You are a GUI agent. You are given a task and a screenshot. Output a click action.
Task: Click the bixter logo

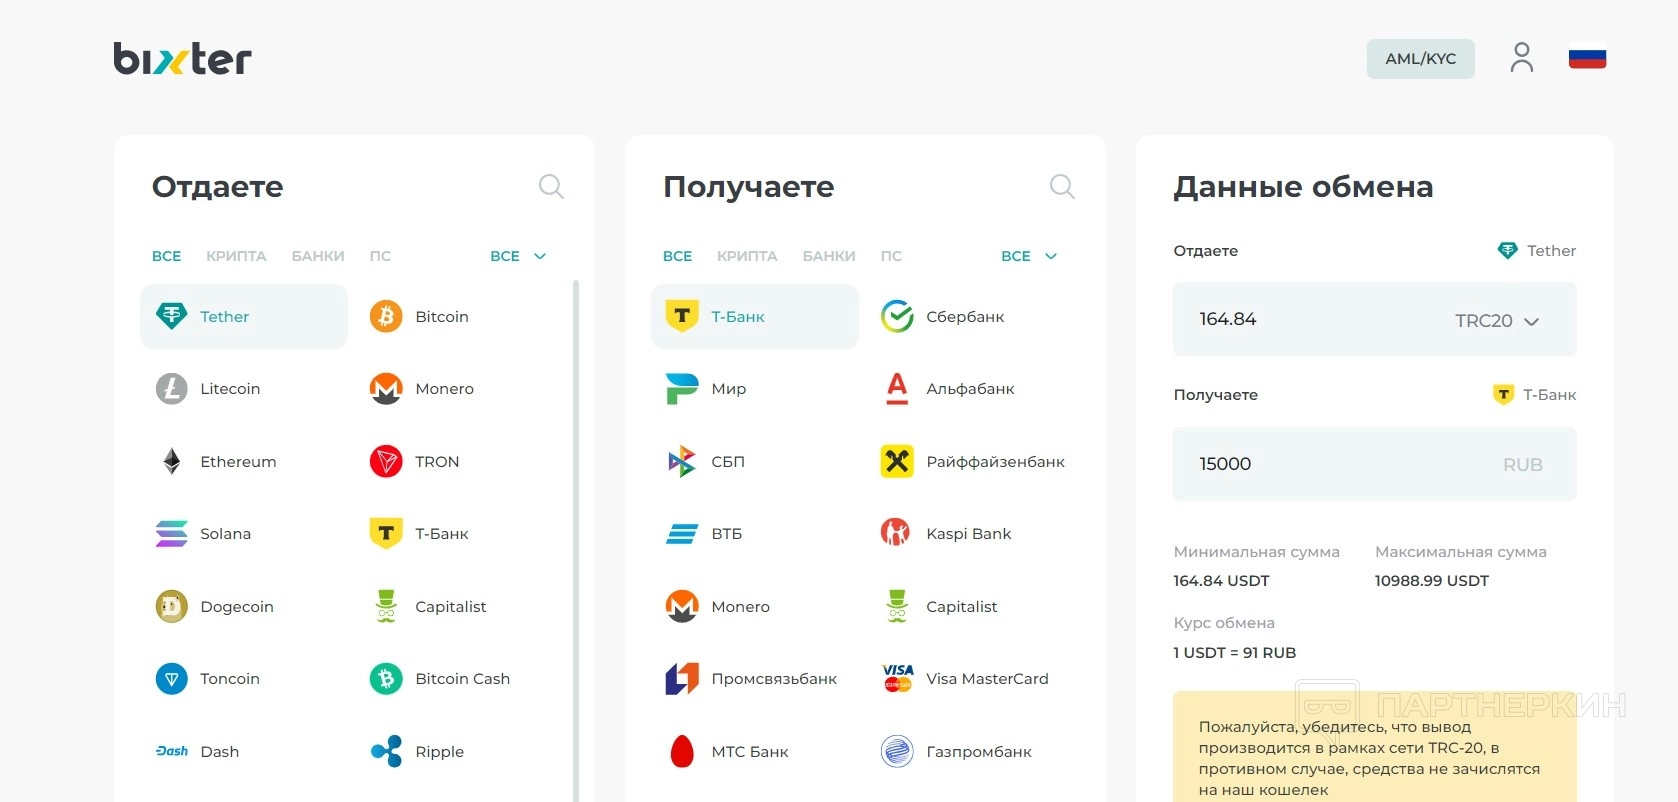(x=182, y=59)
